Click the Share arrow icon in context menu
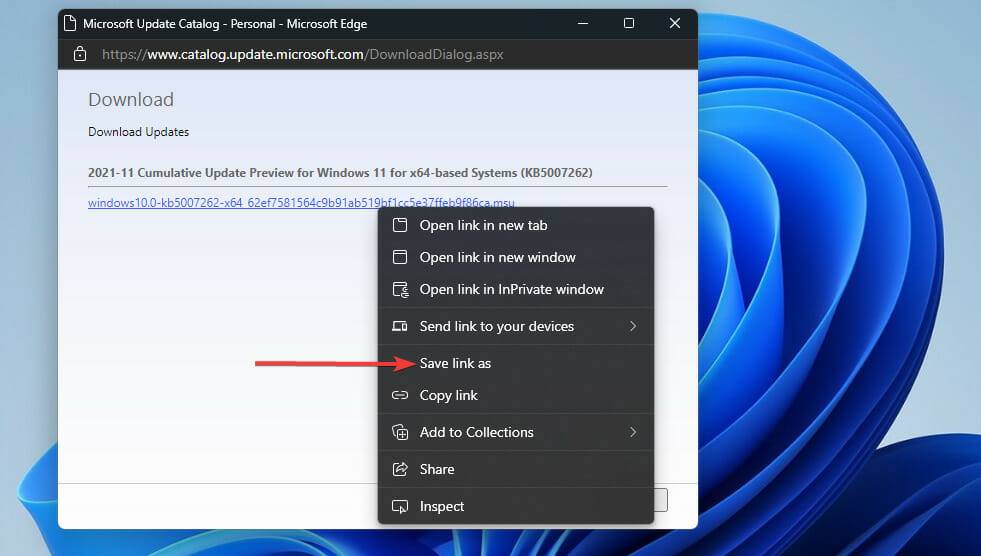The width and height of the screenshot is (981, 556). point(400,469)
